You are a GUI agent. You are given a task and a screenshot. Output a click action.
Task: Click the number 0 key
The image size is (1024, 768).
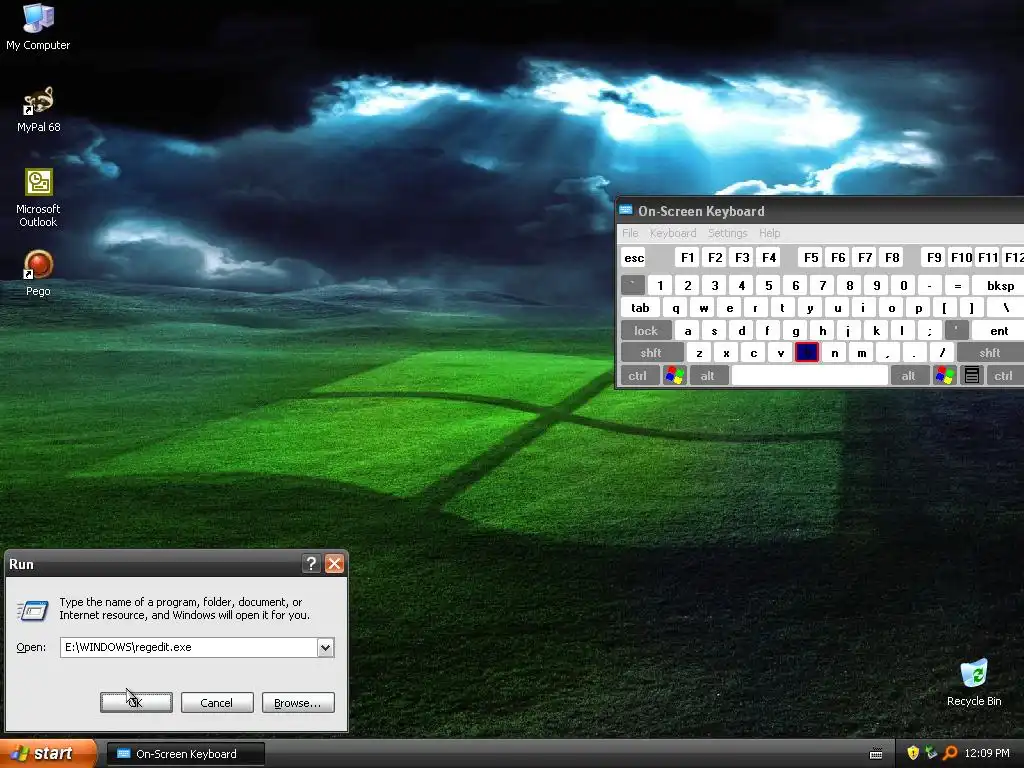click(903, 285)
